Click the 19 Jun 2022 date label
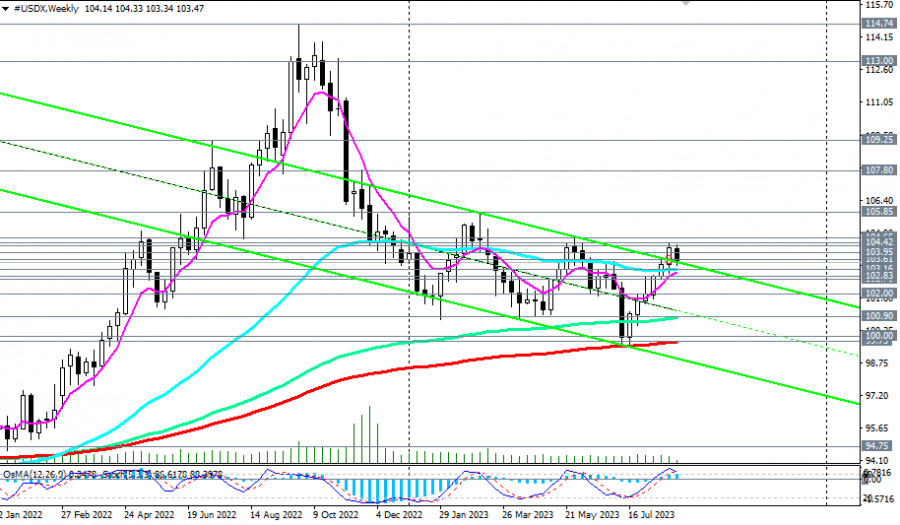The height and width of the screenshot is (525, 900). click(211, 515)
